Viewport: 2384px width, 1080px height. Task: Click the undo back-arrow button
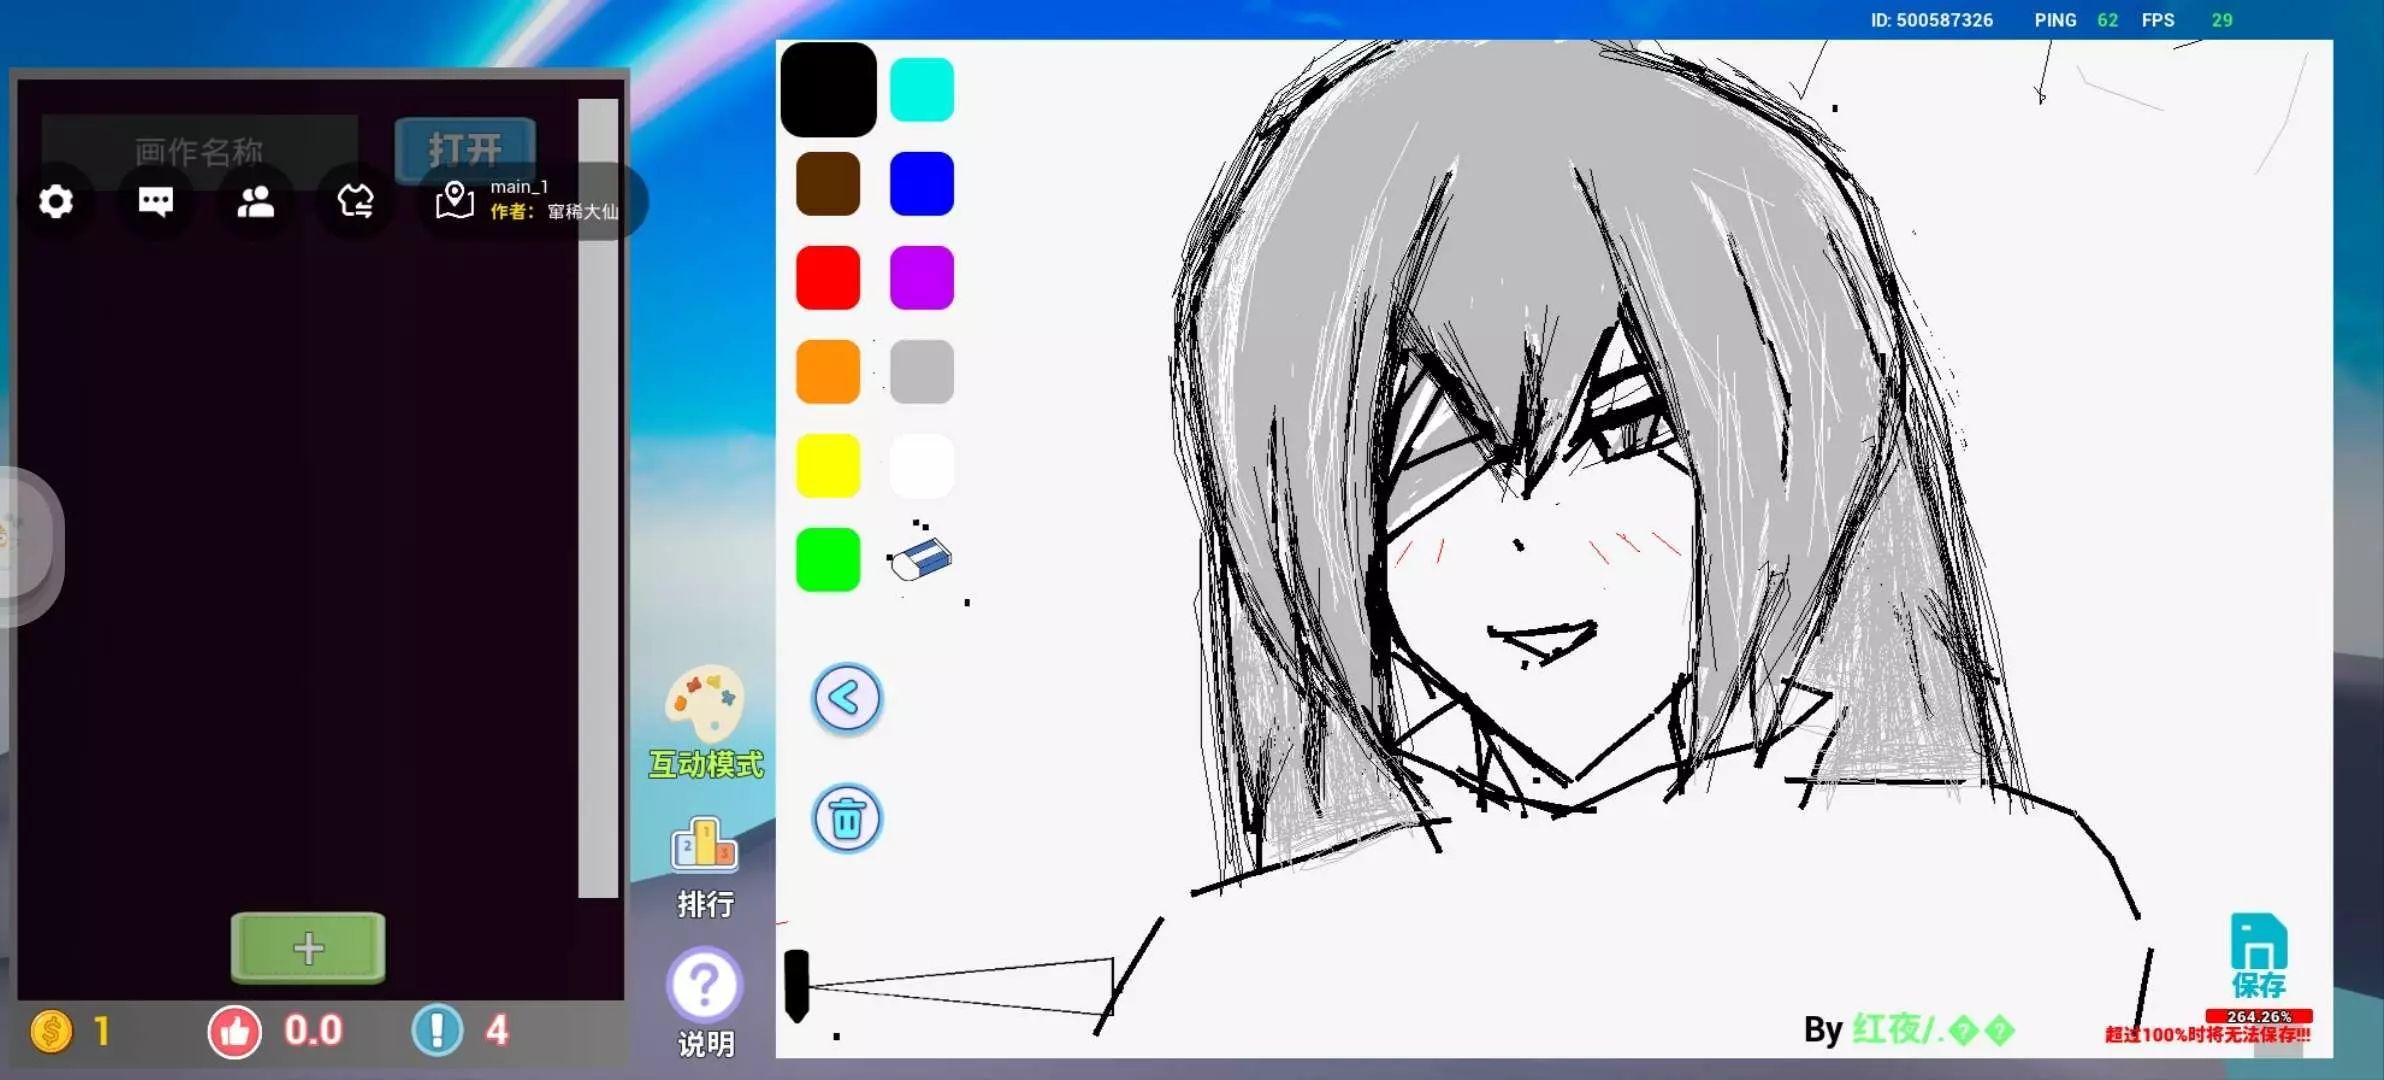(846, 698)
